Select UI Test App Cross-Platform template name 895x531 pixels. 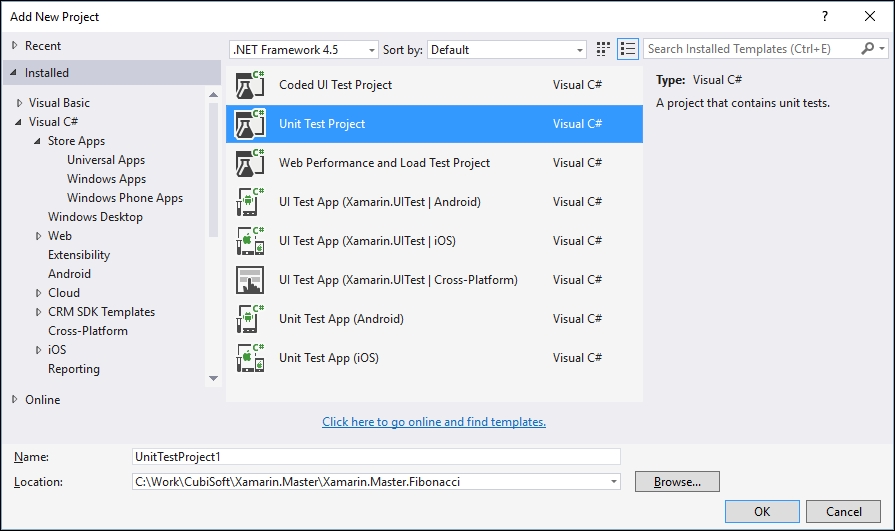point(398,280)
